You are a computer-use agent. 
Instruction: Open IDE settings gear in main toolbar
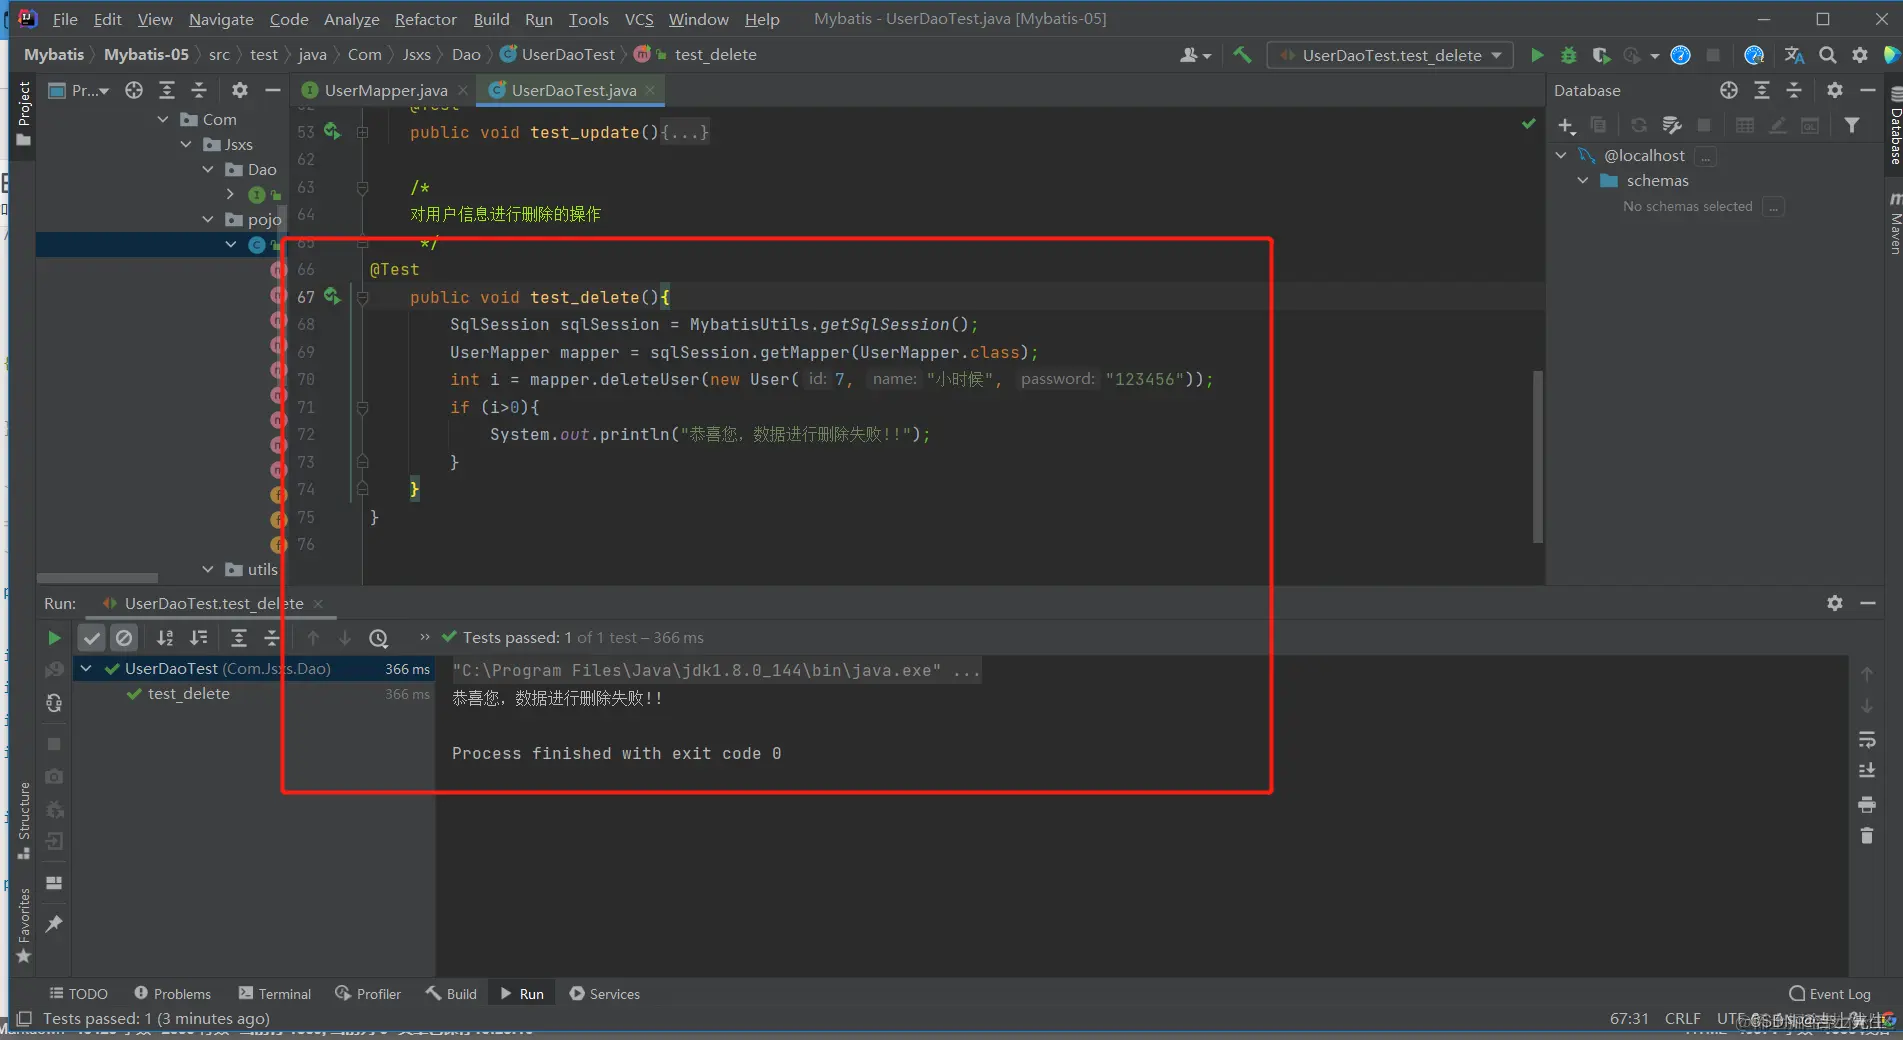point(1859,55)
